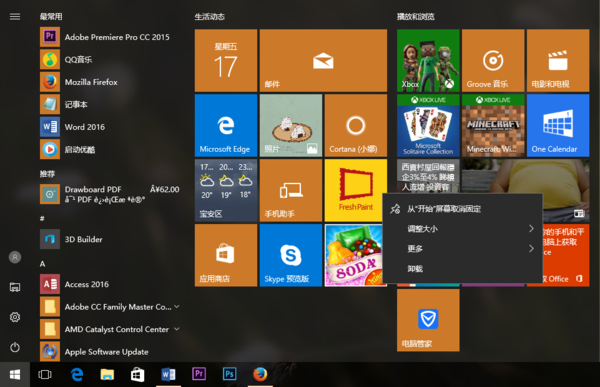This screenshot has height=387, width=600.
Task: Open the Office promo tile
Action: [x=566, y=255]
